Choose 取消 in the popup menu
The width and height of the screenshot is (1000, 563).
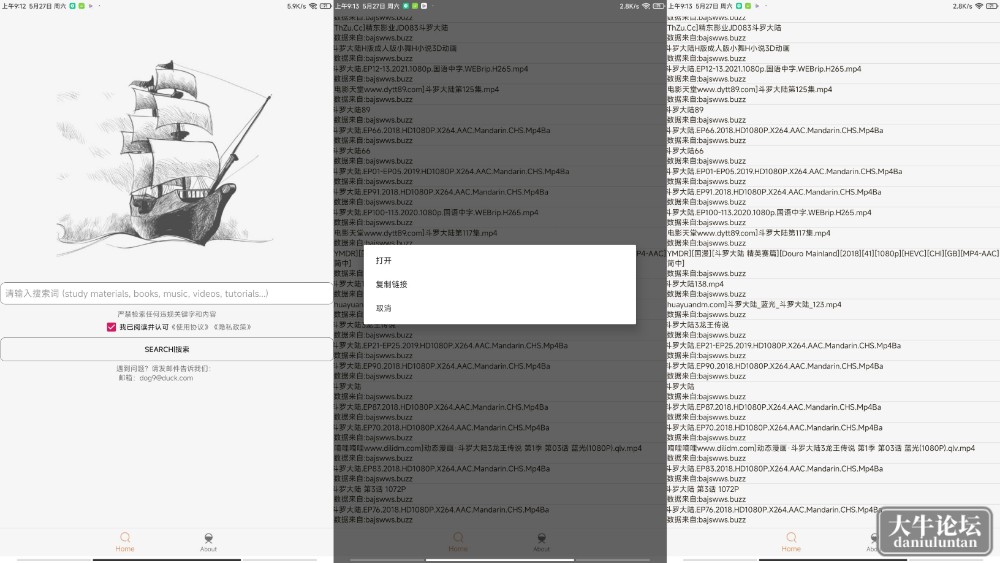500,308
